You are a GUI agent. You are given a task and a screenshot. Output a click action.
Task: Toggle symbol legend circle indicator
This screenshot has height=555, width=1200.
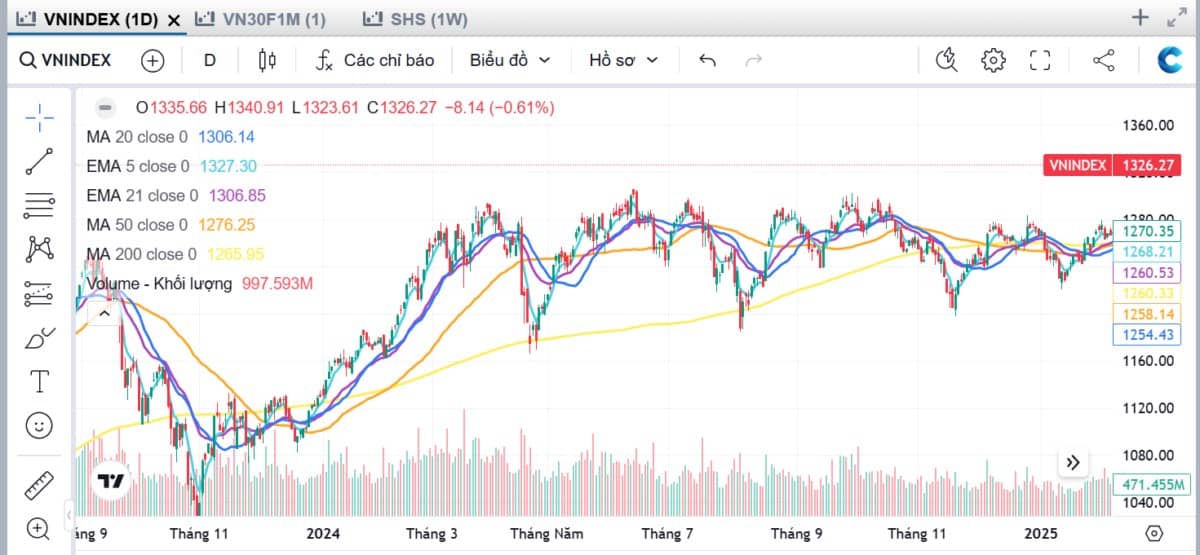point(103,107)
